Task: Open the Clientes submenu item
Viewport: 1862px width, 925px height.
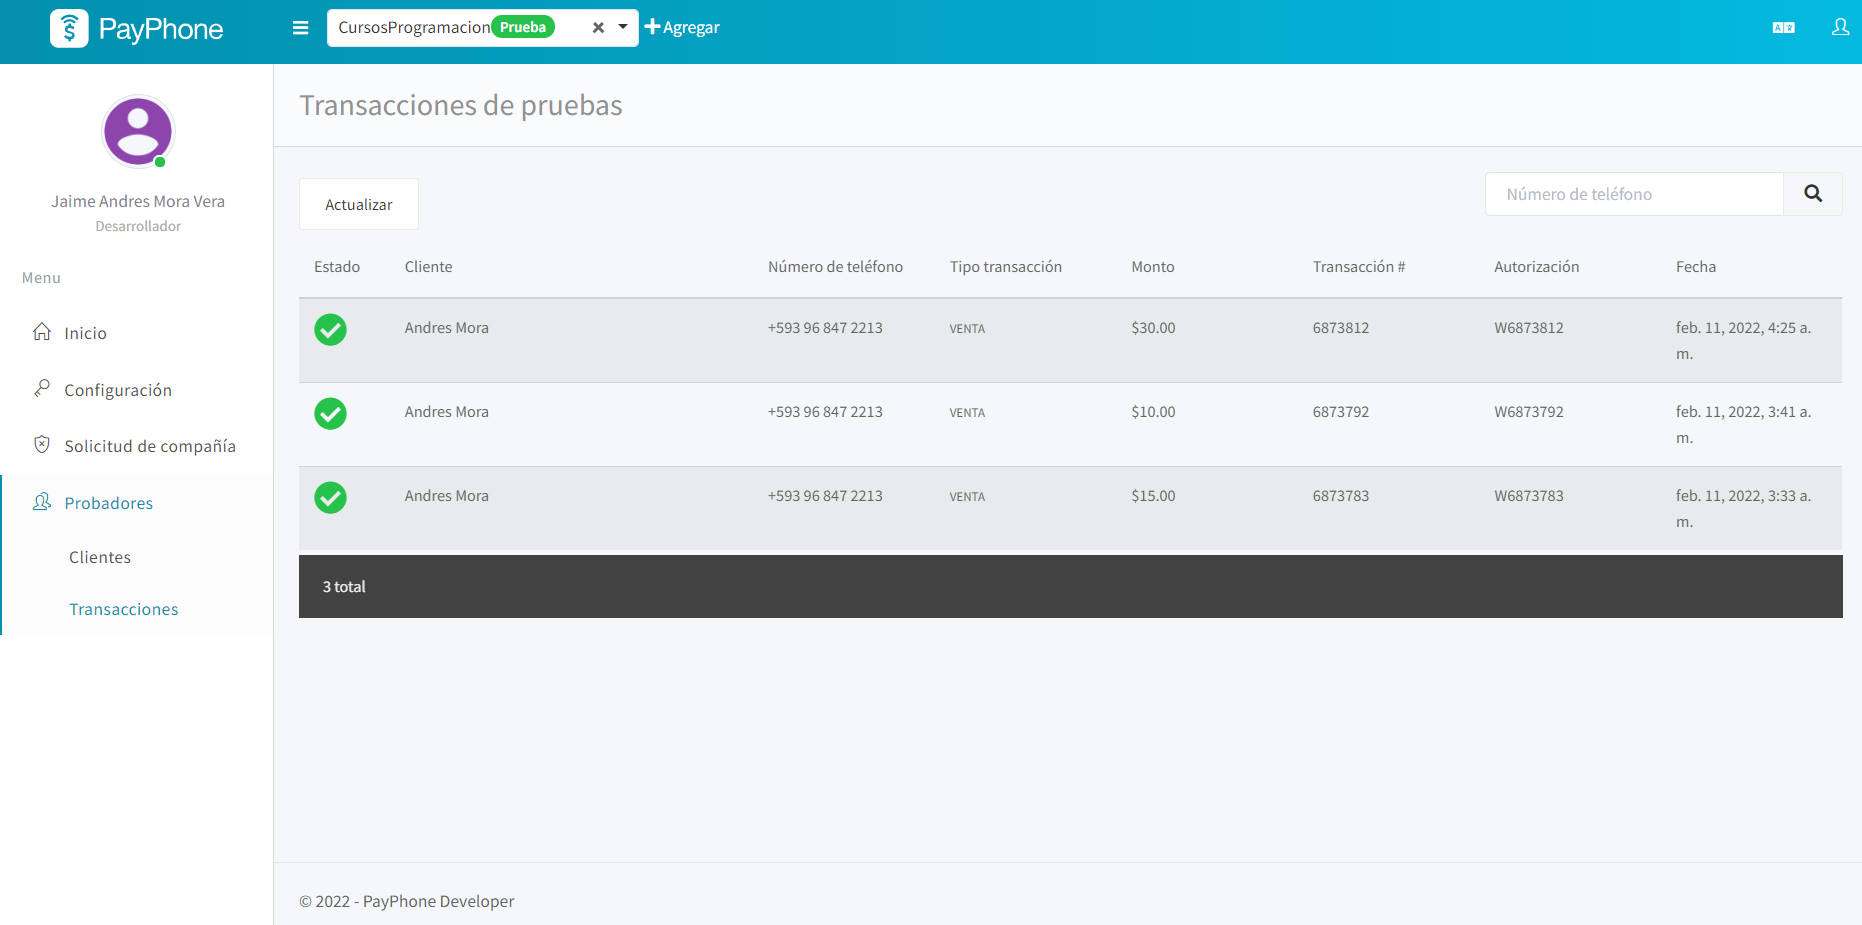Action: pos(100,557)
